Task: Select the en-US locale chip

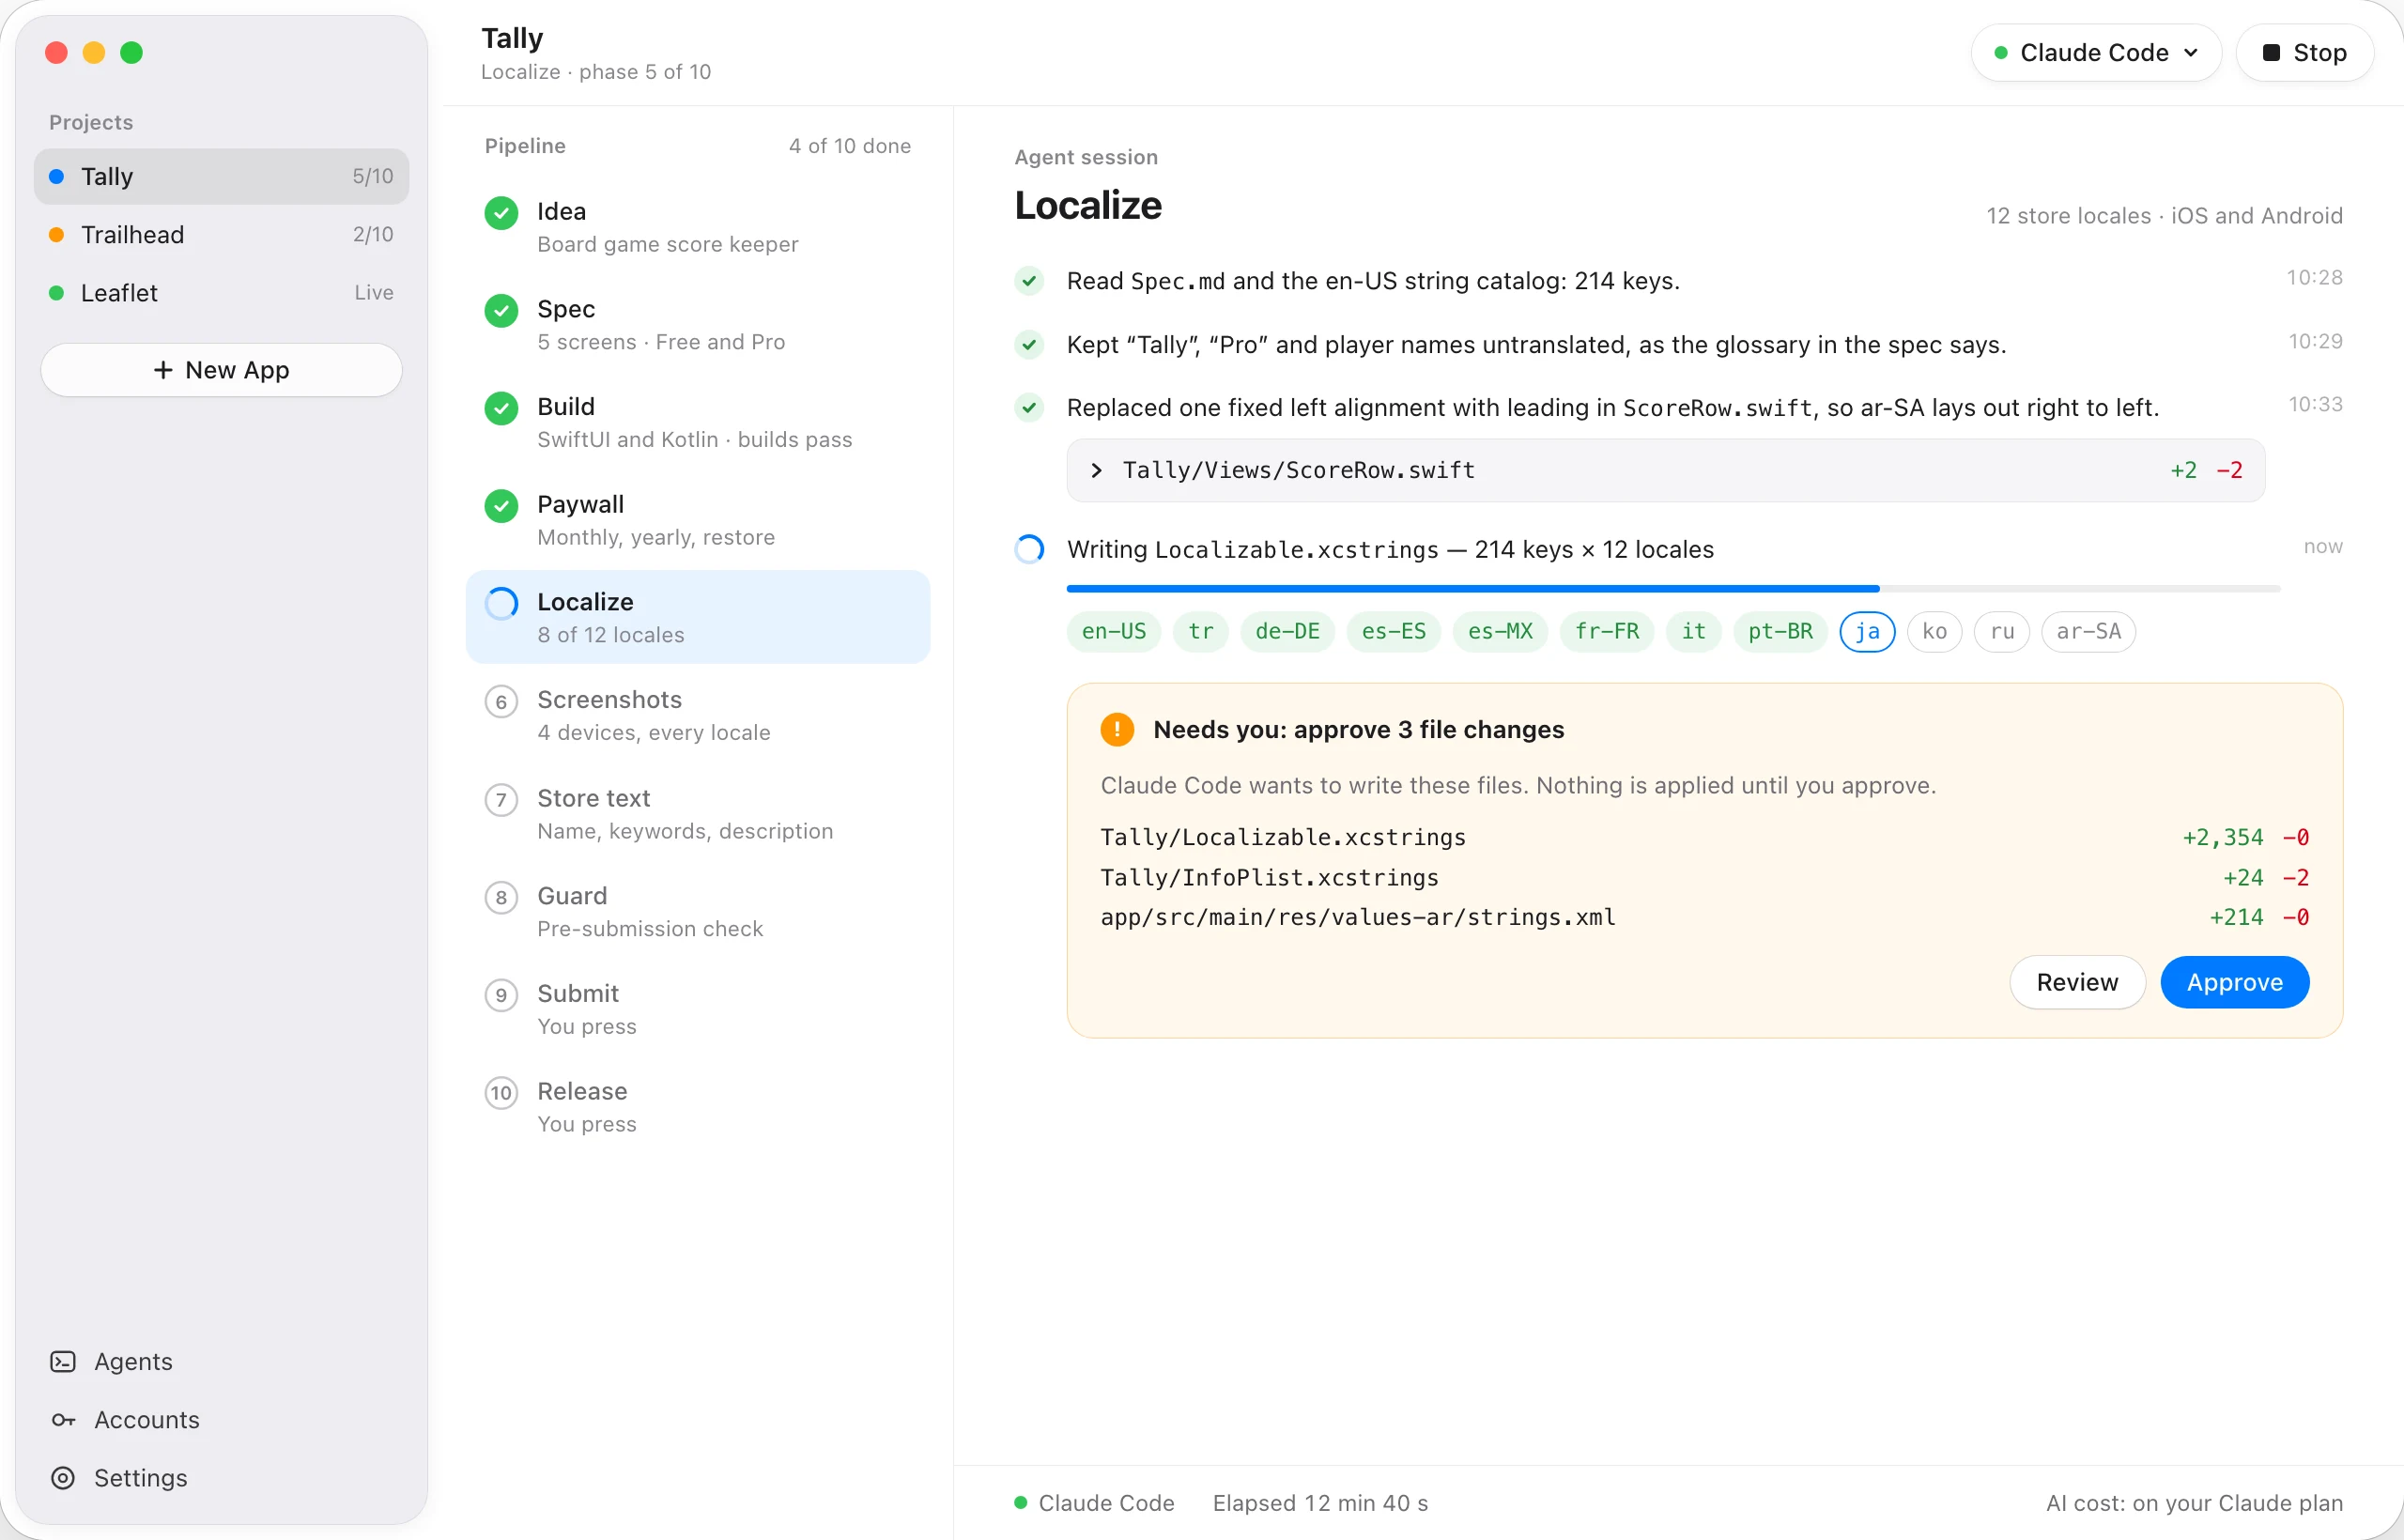Action: [x=1114, y=631]
